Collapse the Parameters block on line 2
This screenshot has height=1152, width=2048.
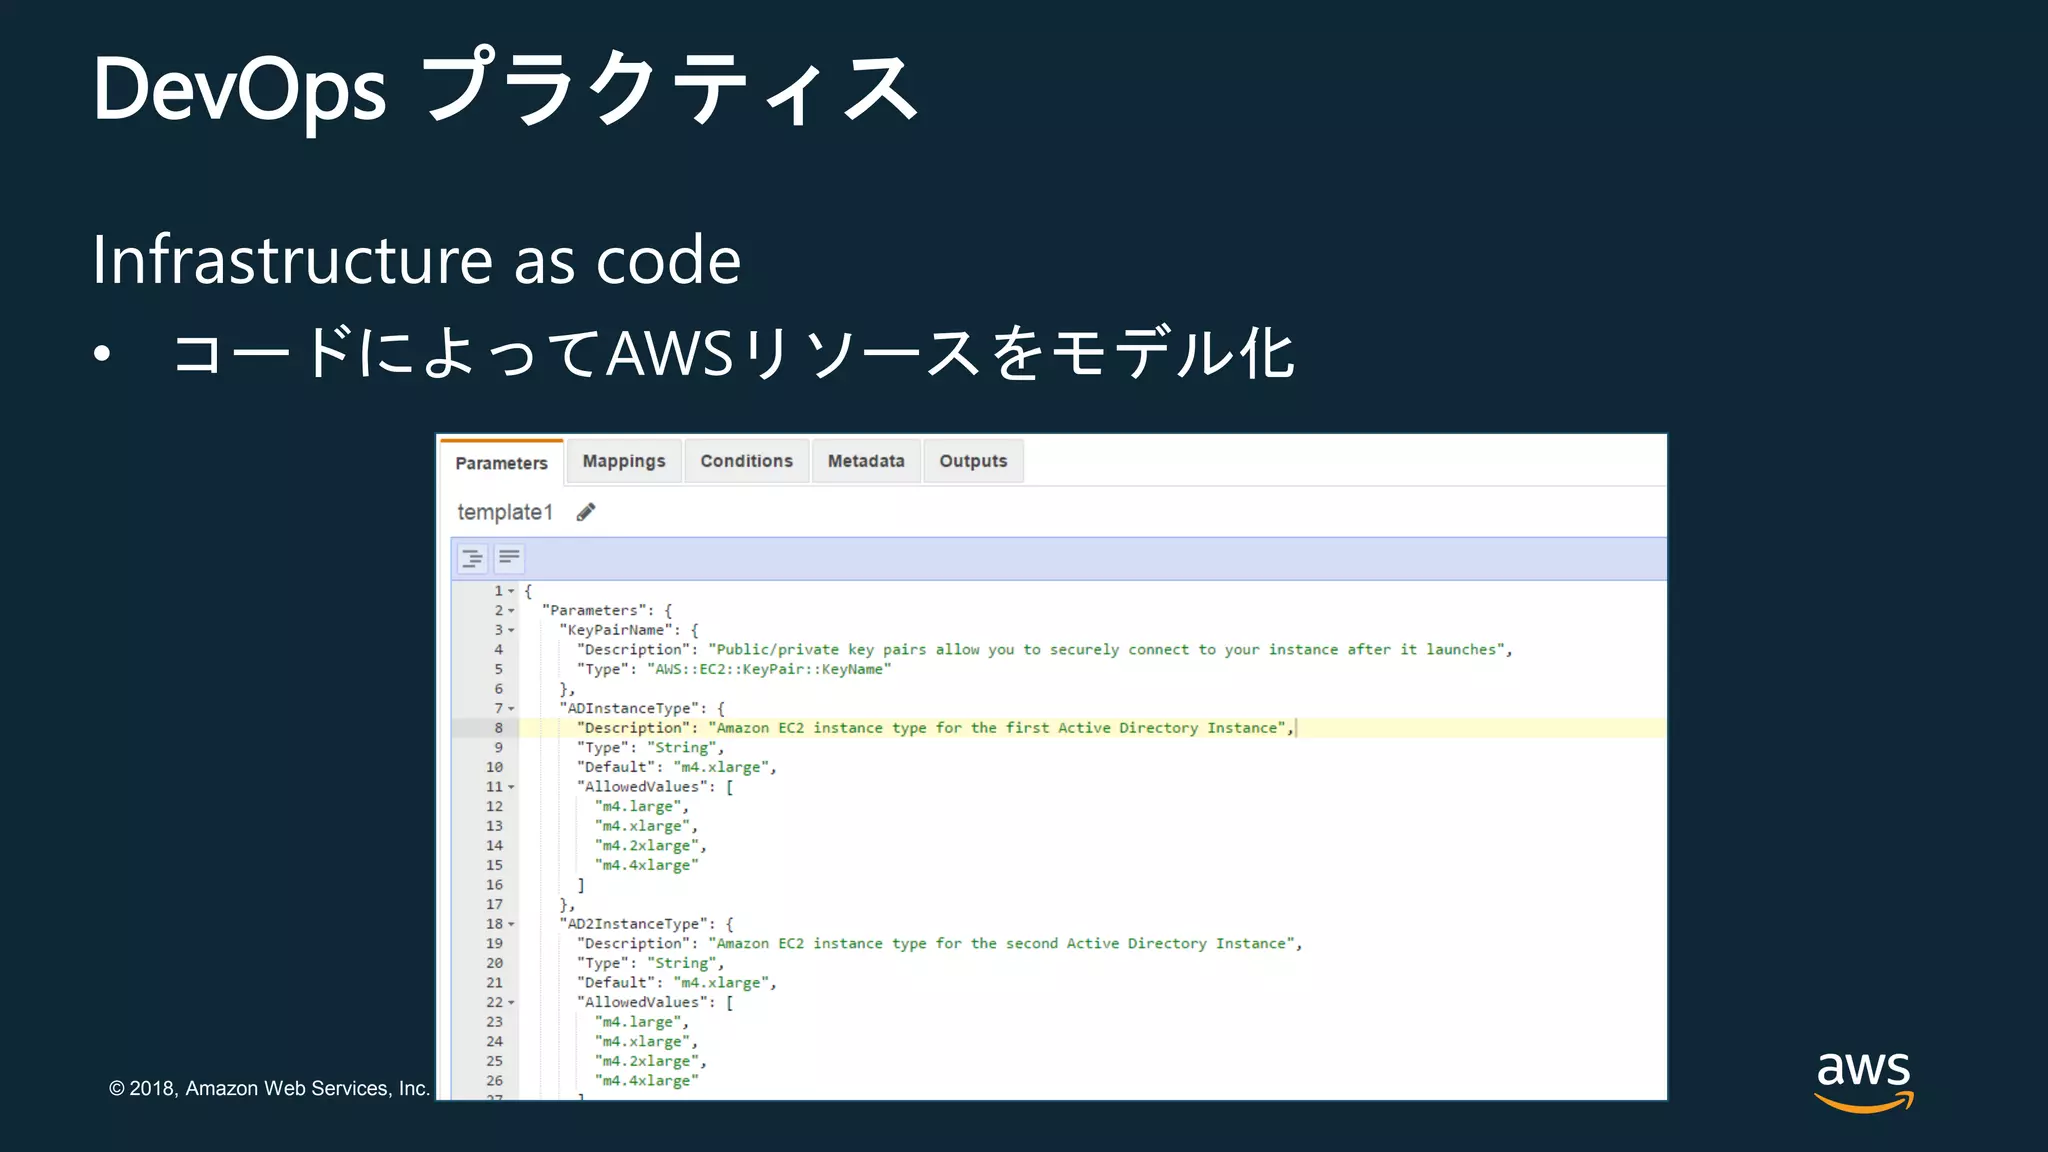(x=511, y=611)
